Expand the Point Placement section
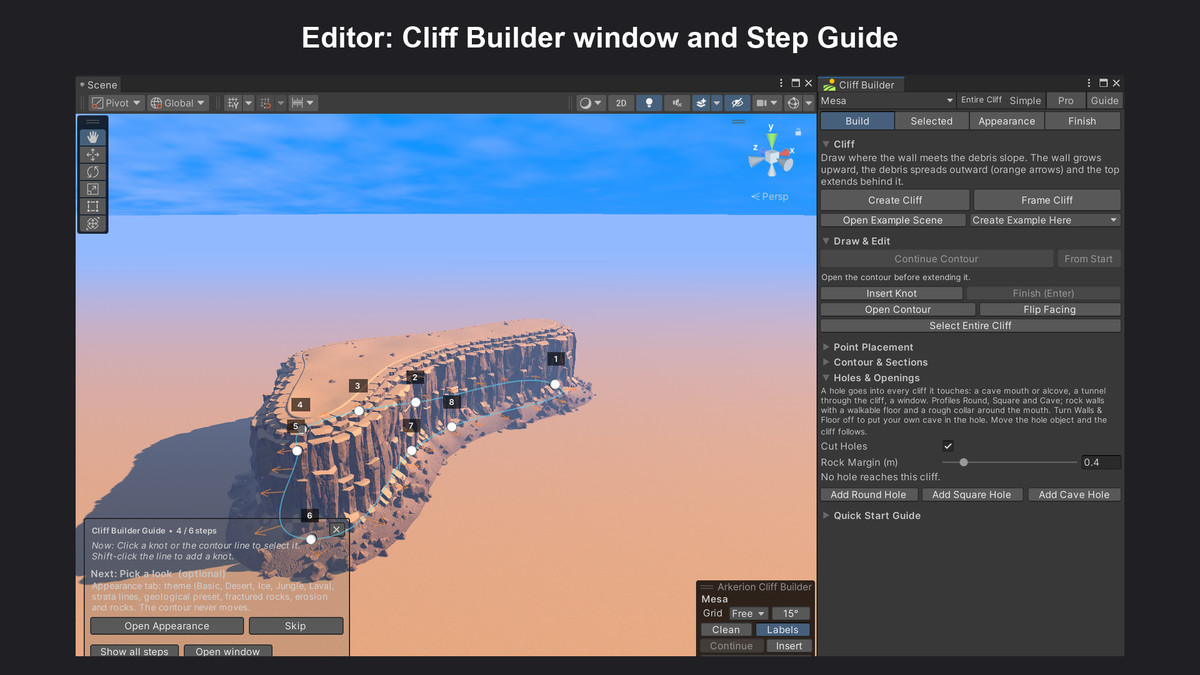This screenshot has height=675, width=1200. (827, 347)
